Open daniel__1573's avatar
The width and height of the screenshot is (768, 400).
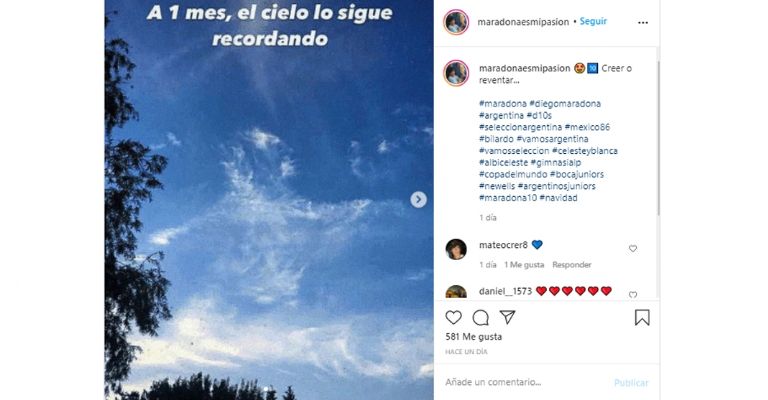[x=456, y=292]
